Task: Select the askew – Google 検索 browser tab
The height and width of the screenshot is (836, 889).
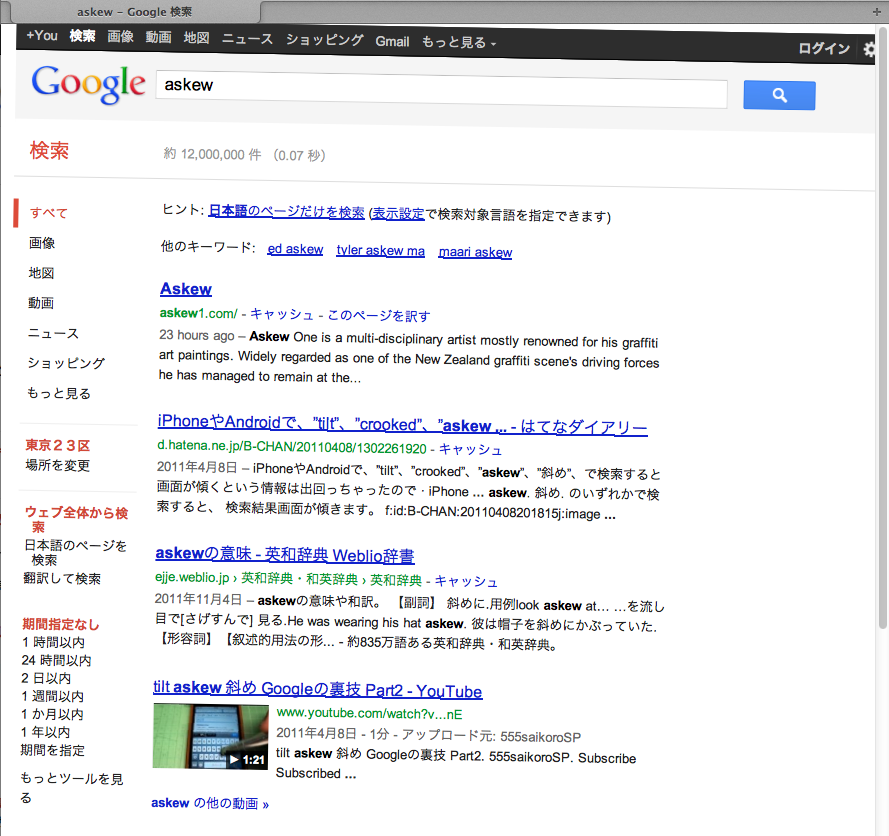Action: click(132, 12)
